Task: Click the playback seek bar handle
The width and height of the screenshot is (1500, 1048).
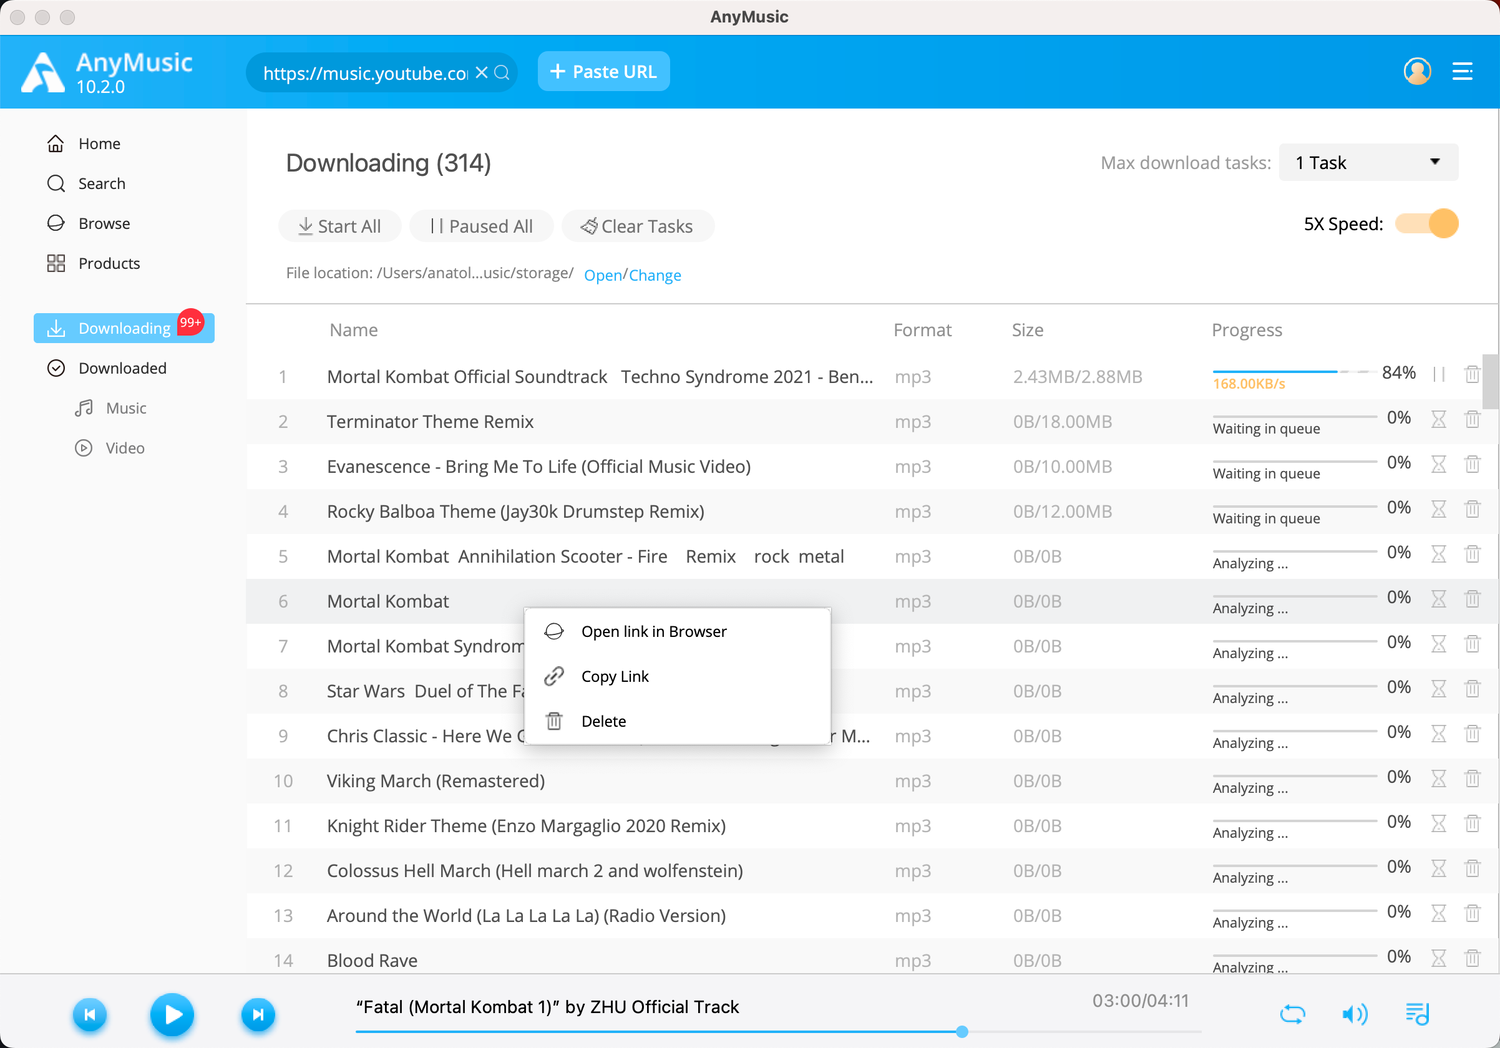Action: [x=962, y=1031]
